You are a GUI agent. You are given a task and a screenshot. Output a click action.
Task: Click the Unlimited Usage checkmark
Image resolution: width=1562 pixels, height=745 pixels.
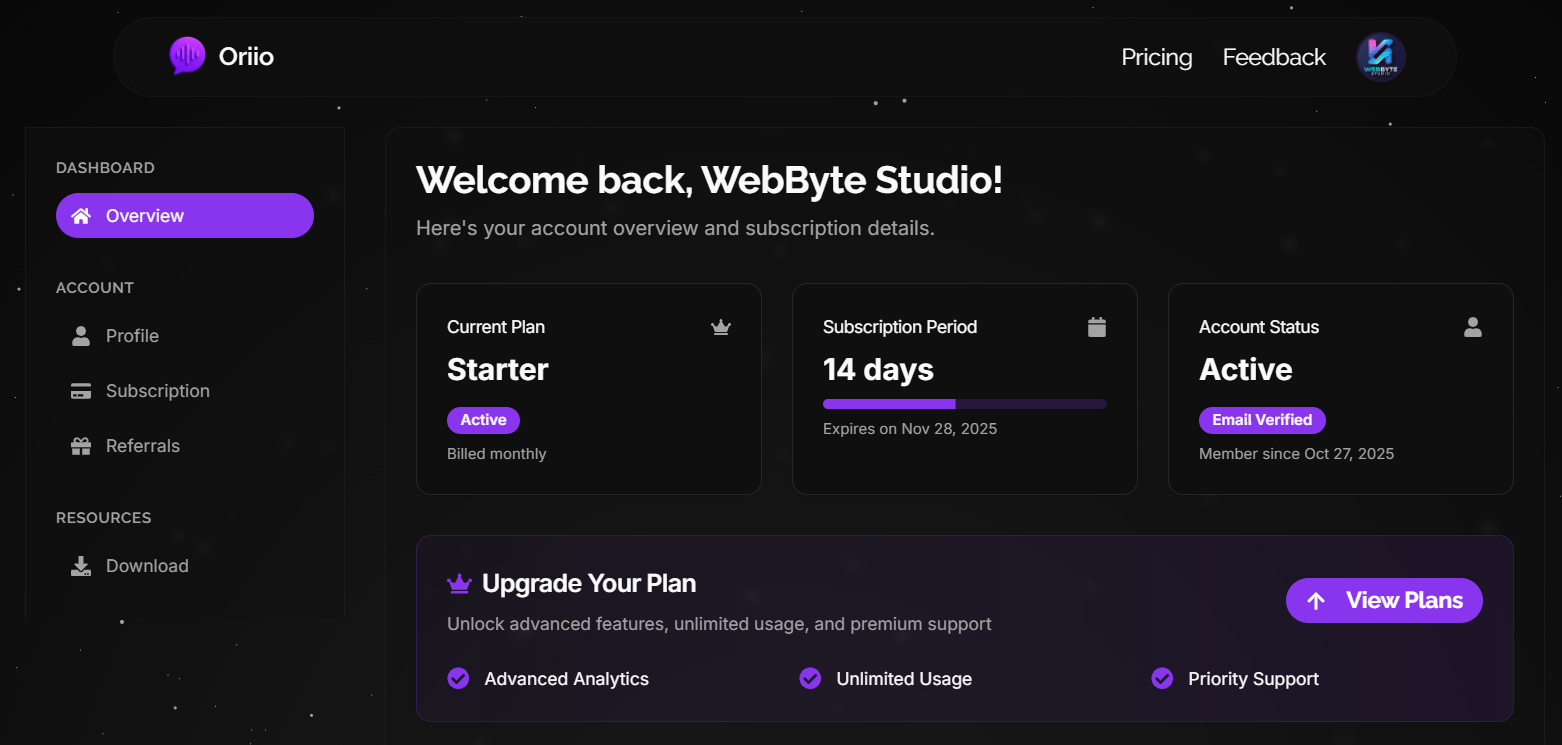[810, 679]
